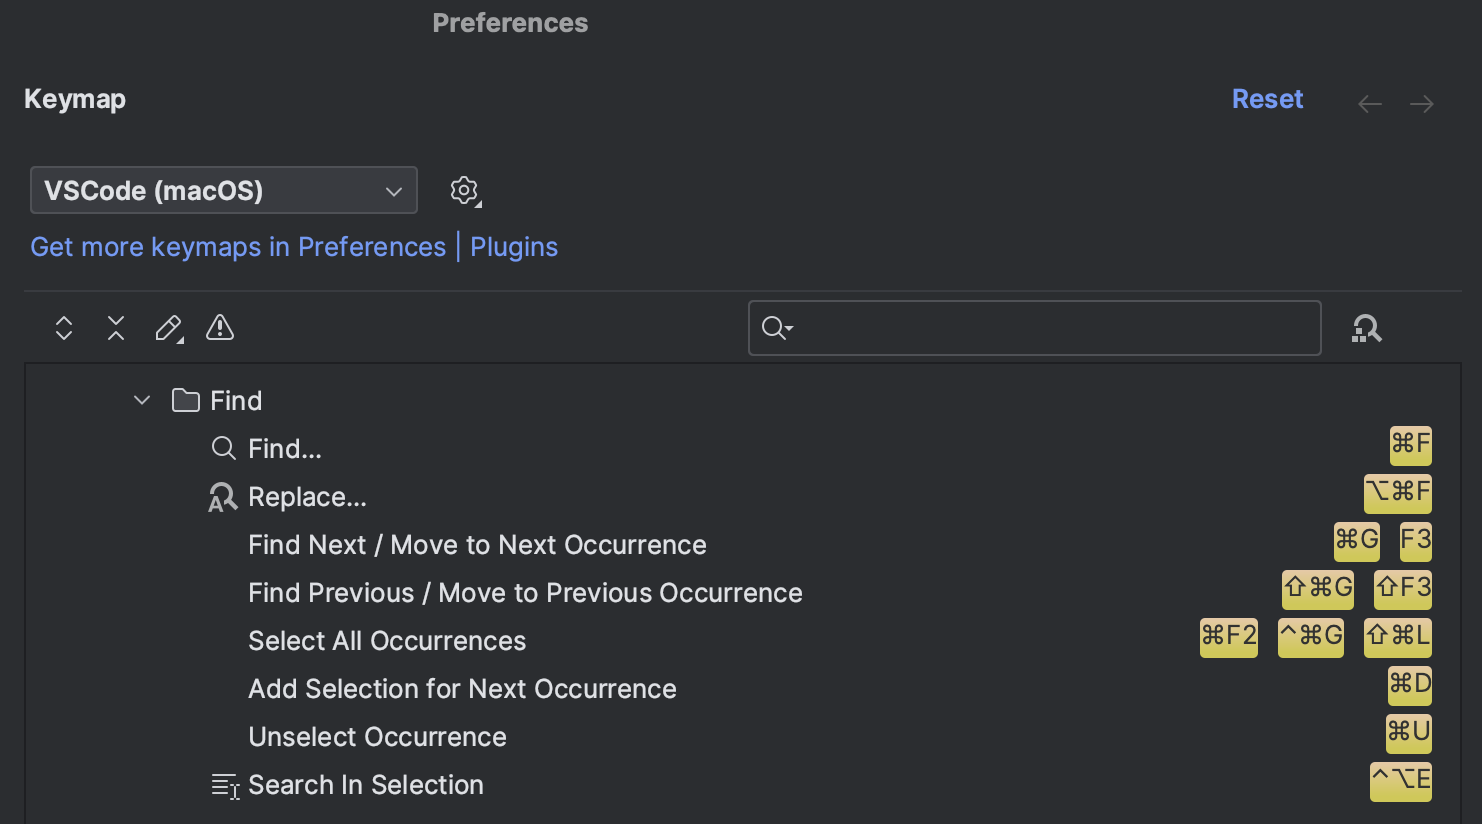Click the Reset link
The height and width of the screenshot is (824, 1482).
(x=1267, y=99)
